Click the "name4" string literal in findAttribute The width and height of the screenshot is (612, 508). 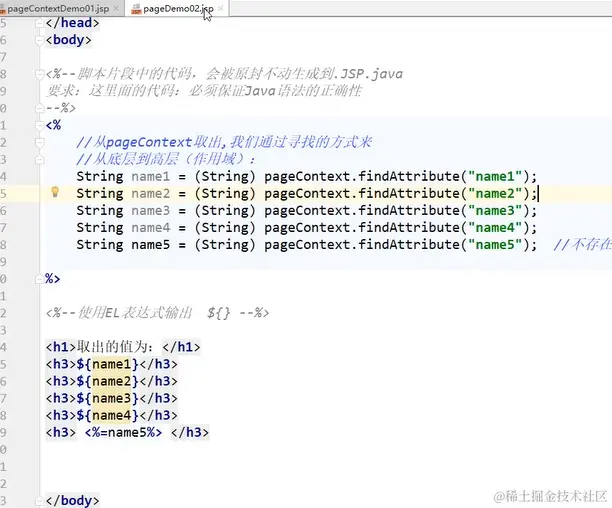(x=495, y=228)
